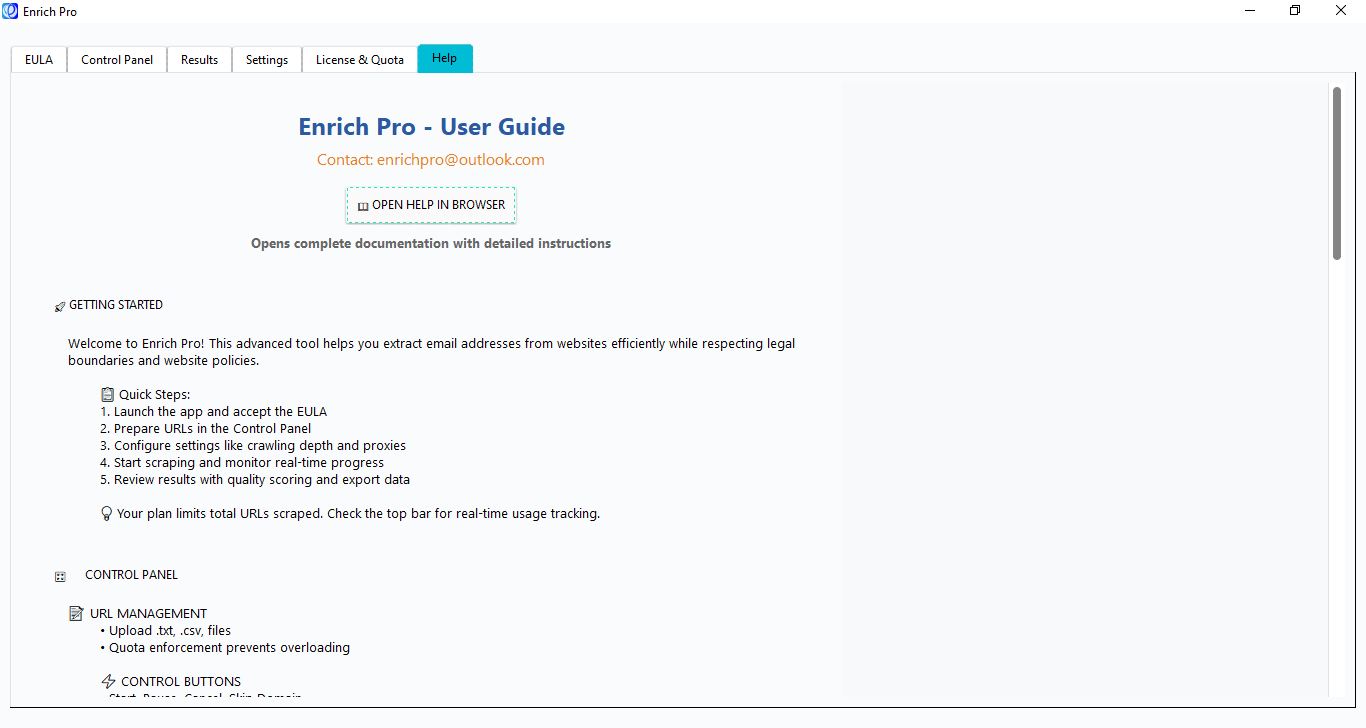Click the CONTROL PANEL section heading
This screenshot has height=728, width=1366.
pyautogui.click(x=132, y=575)
